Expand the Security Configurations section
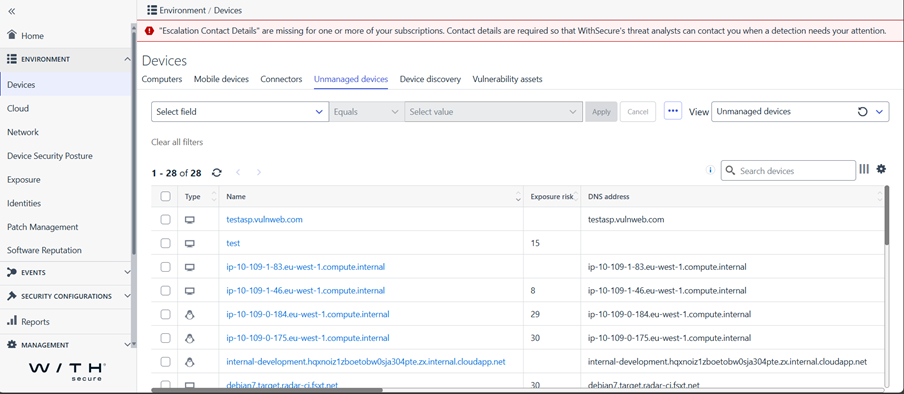904x394 pixels. [x=127, y=296]
